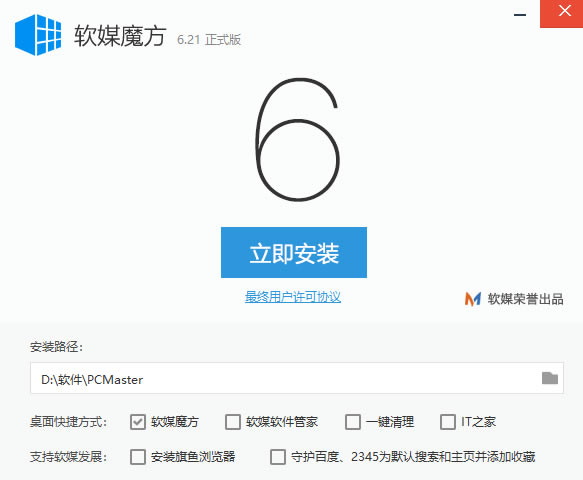Minimize the installer window

520,15
